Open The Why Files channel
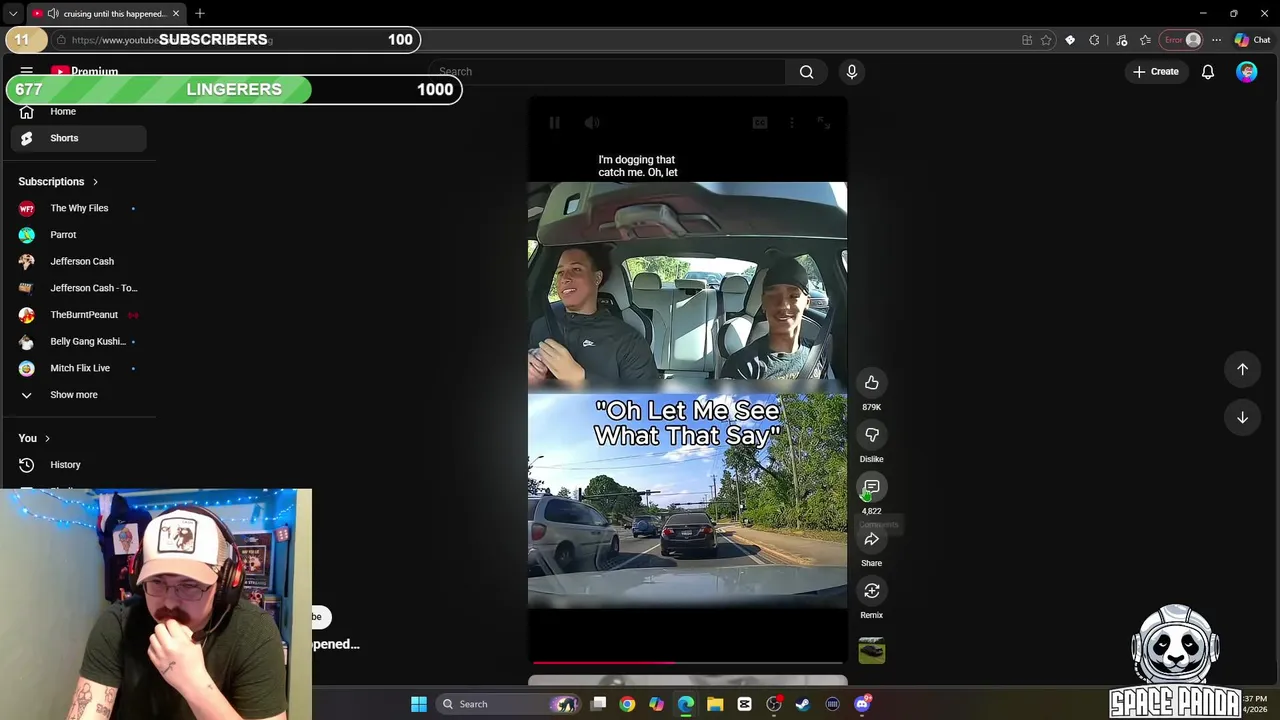 (78, 208)
